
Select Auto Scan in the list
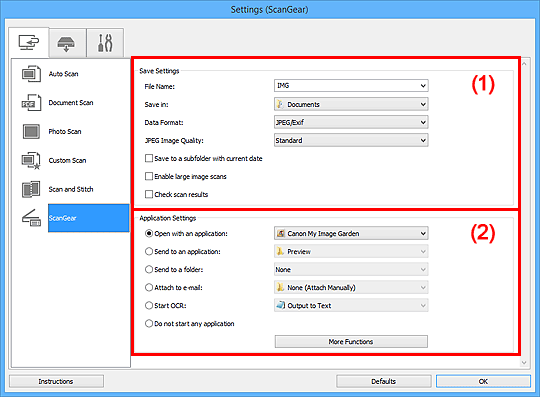[x=63, y=74]
